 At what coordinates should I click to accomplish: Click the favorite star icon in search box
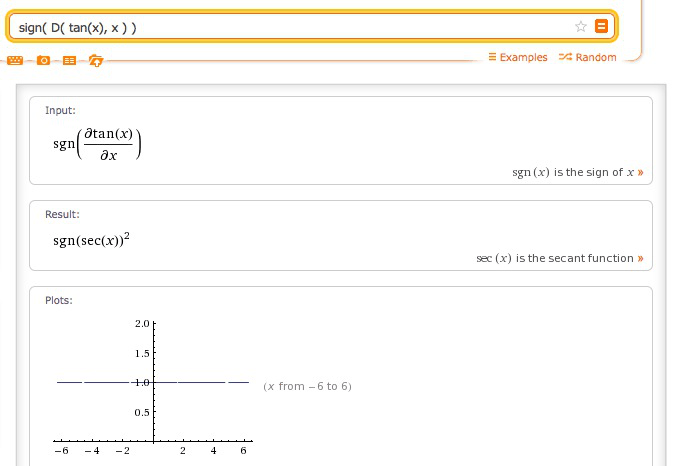581,27
